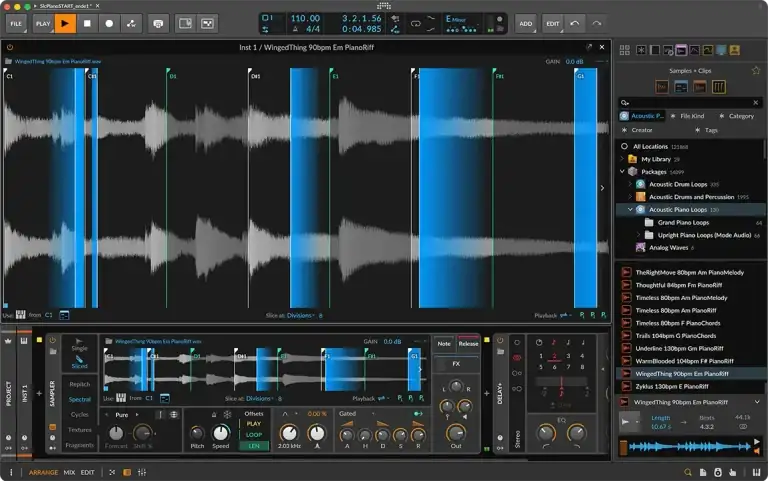Open the ADD menu
The image size is (768, 481).
[x=526, y=24]
